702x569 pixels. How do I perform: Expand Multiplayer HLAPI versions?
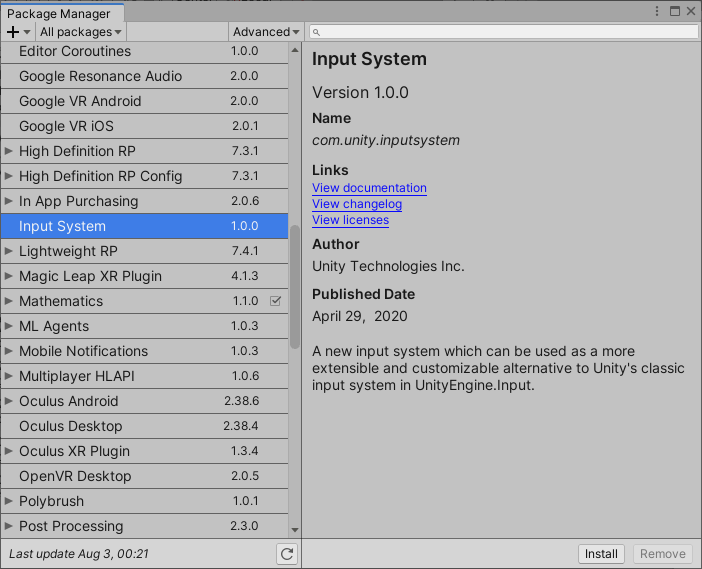(x=9, y=376)
